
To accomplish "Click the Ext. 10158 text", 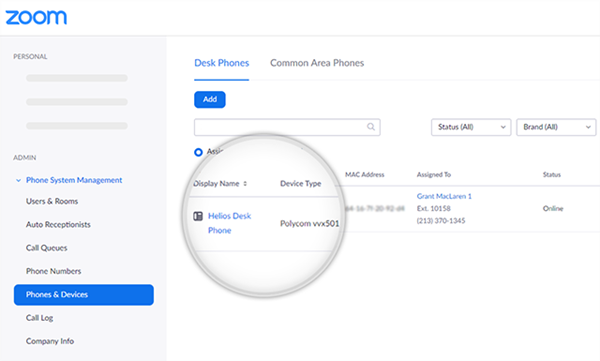I will click(x=434, y=209).
